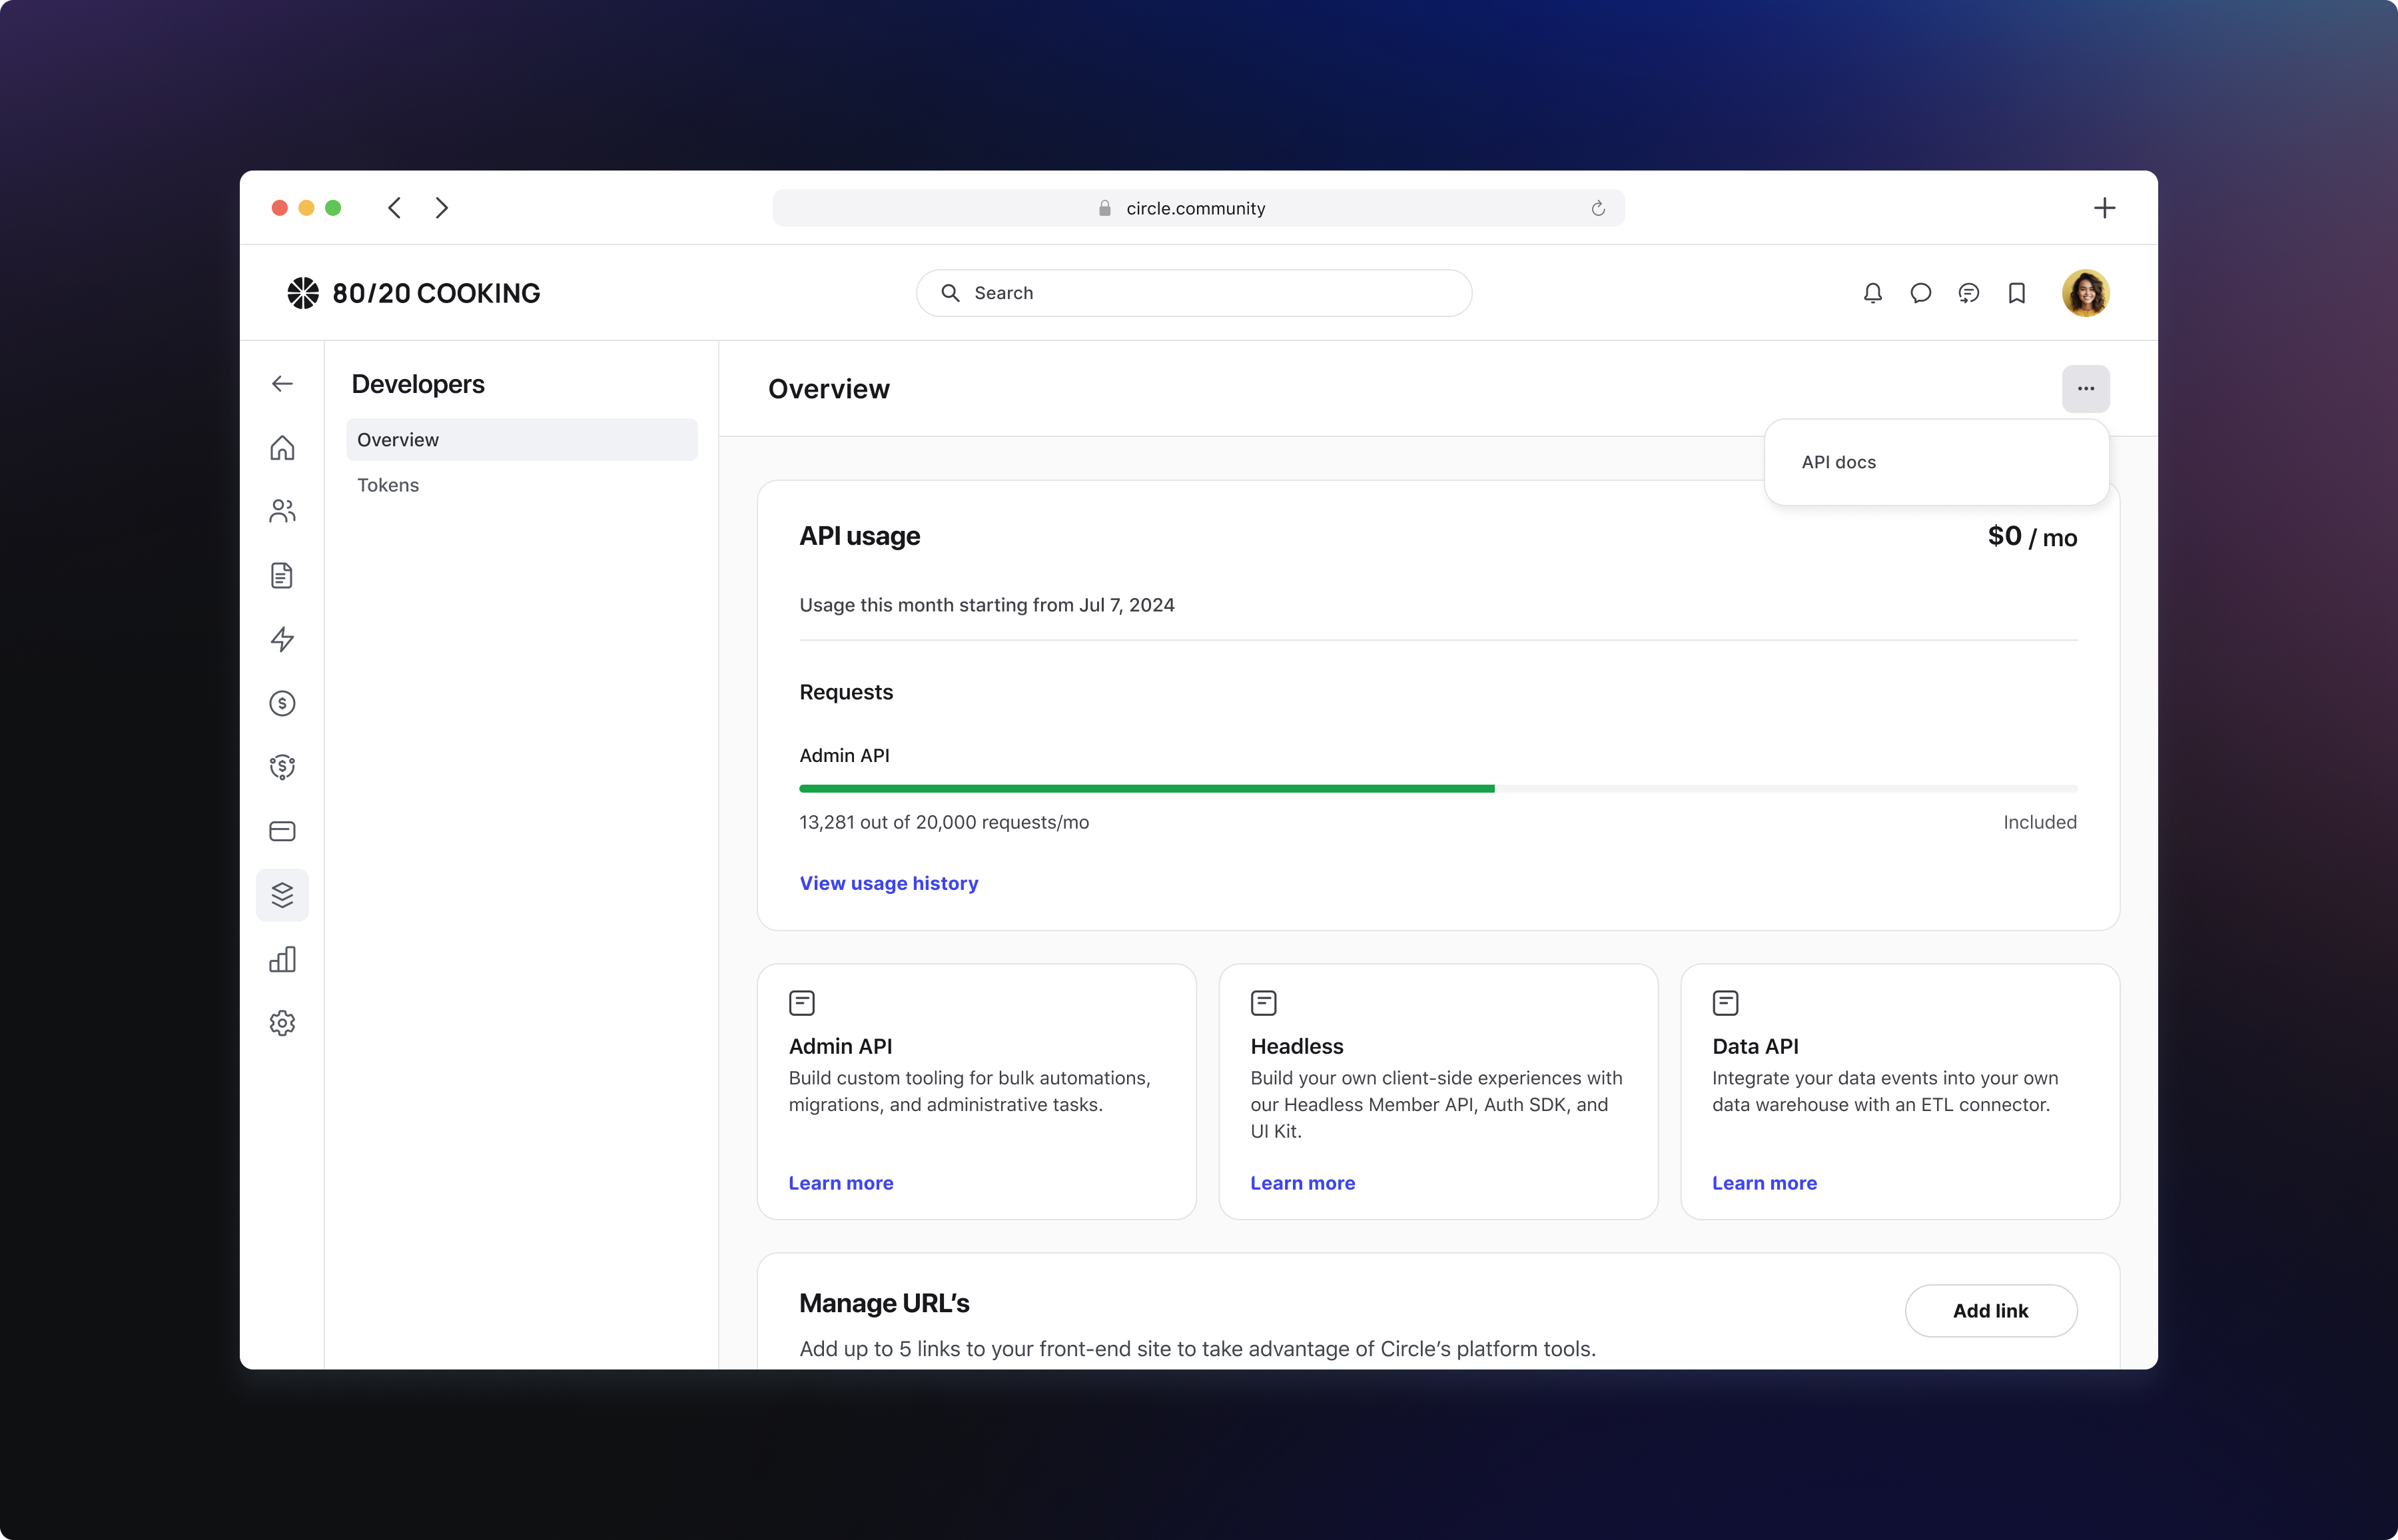The width and height of the screenshot is (2398, 1540).
Task: Click Learn more under Data API
Action: (1765, 1183)
